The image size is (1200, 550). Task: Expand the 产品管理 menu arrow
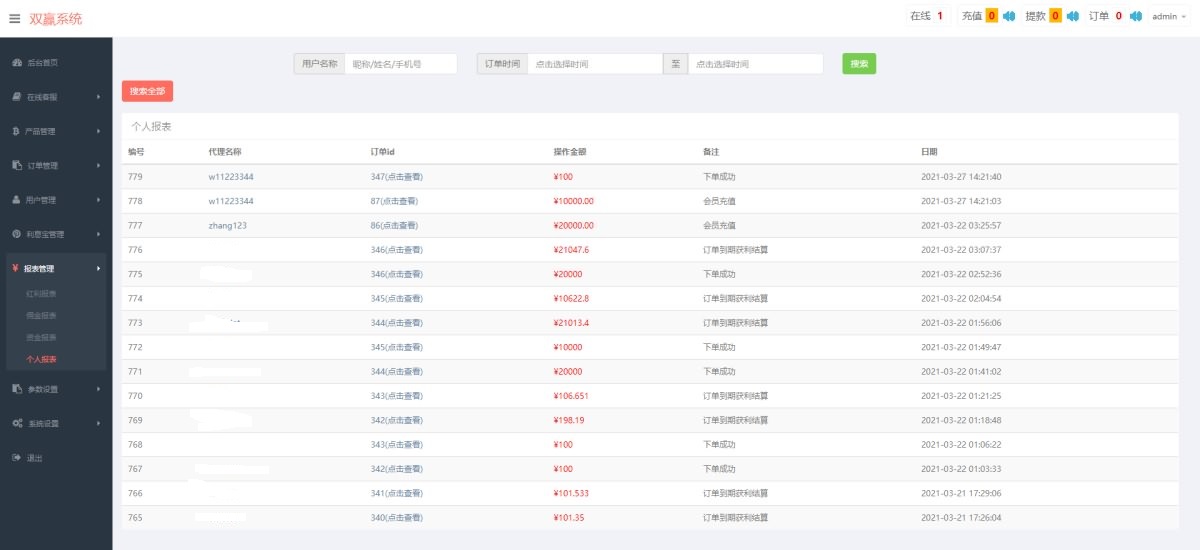(x=98, y=131)
